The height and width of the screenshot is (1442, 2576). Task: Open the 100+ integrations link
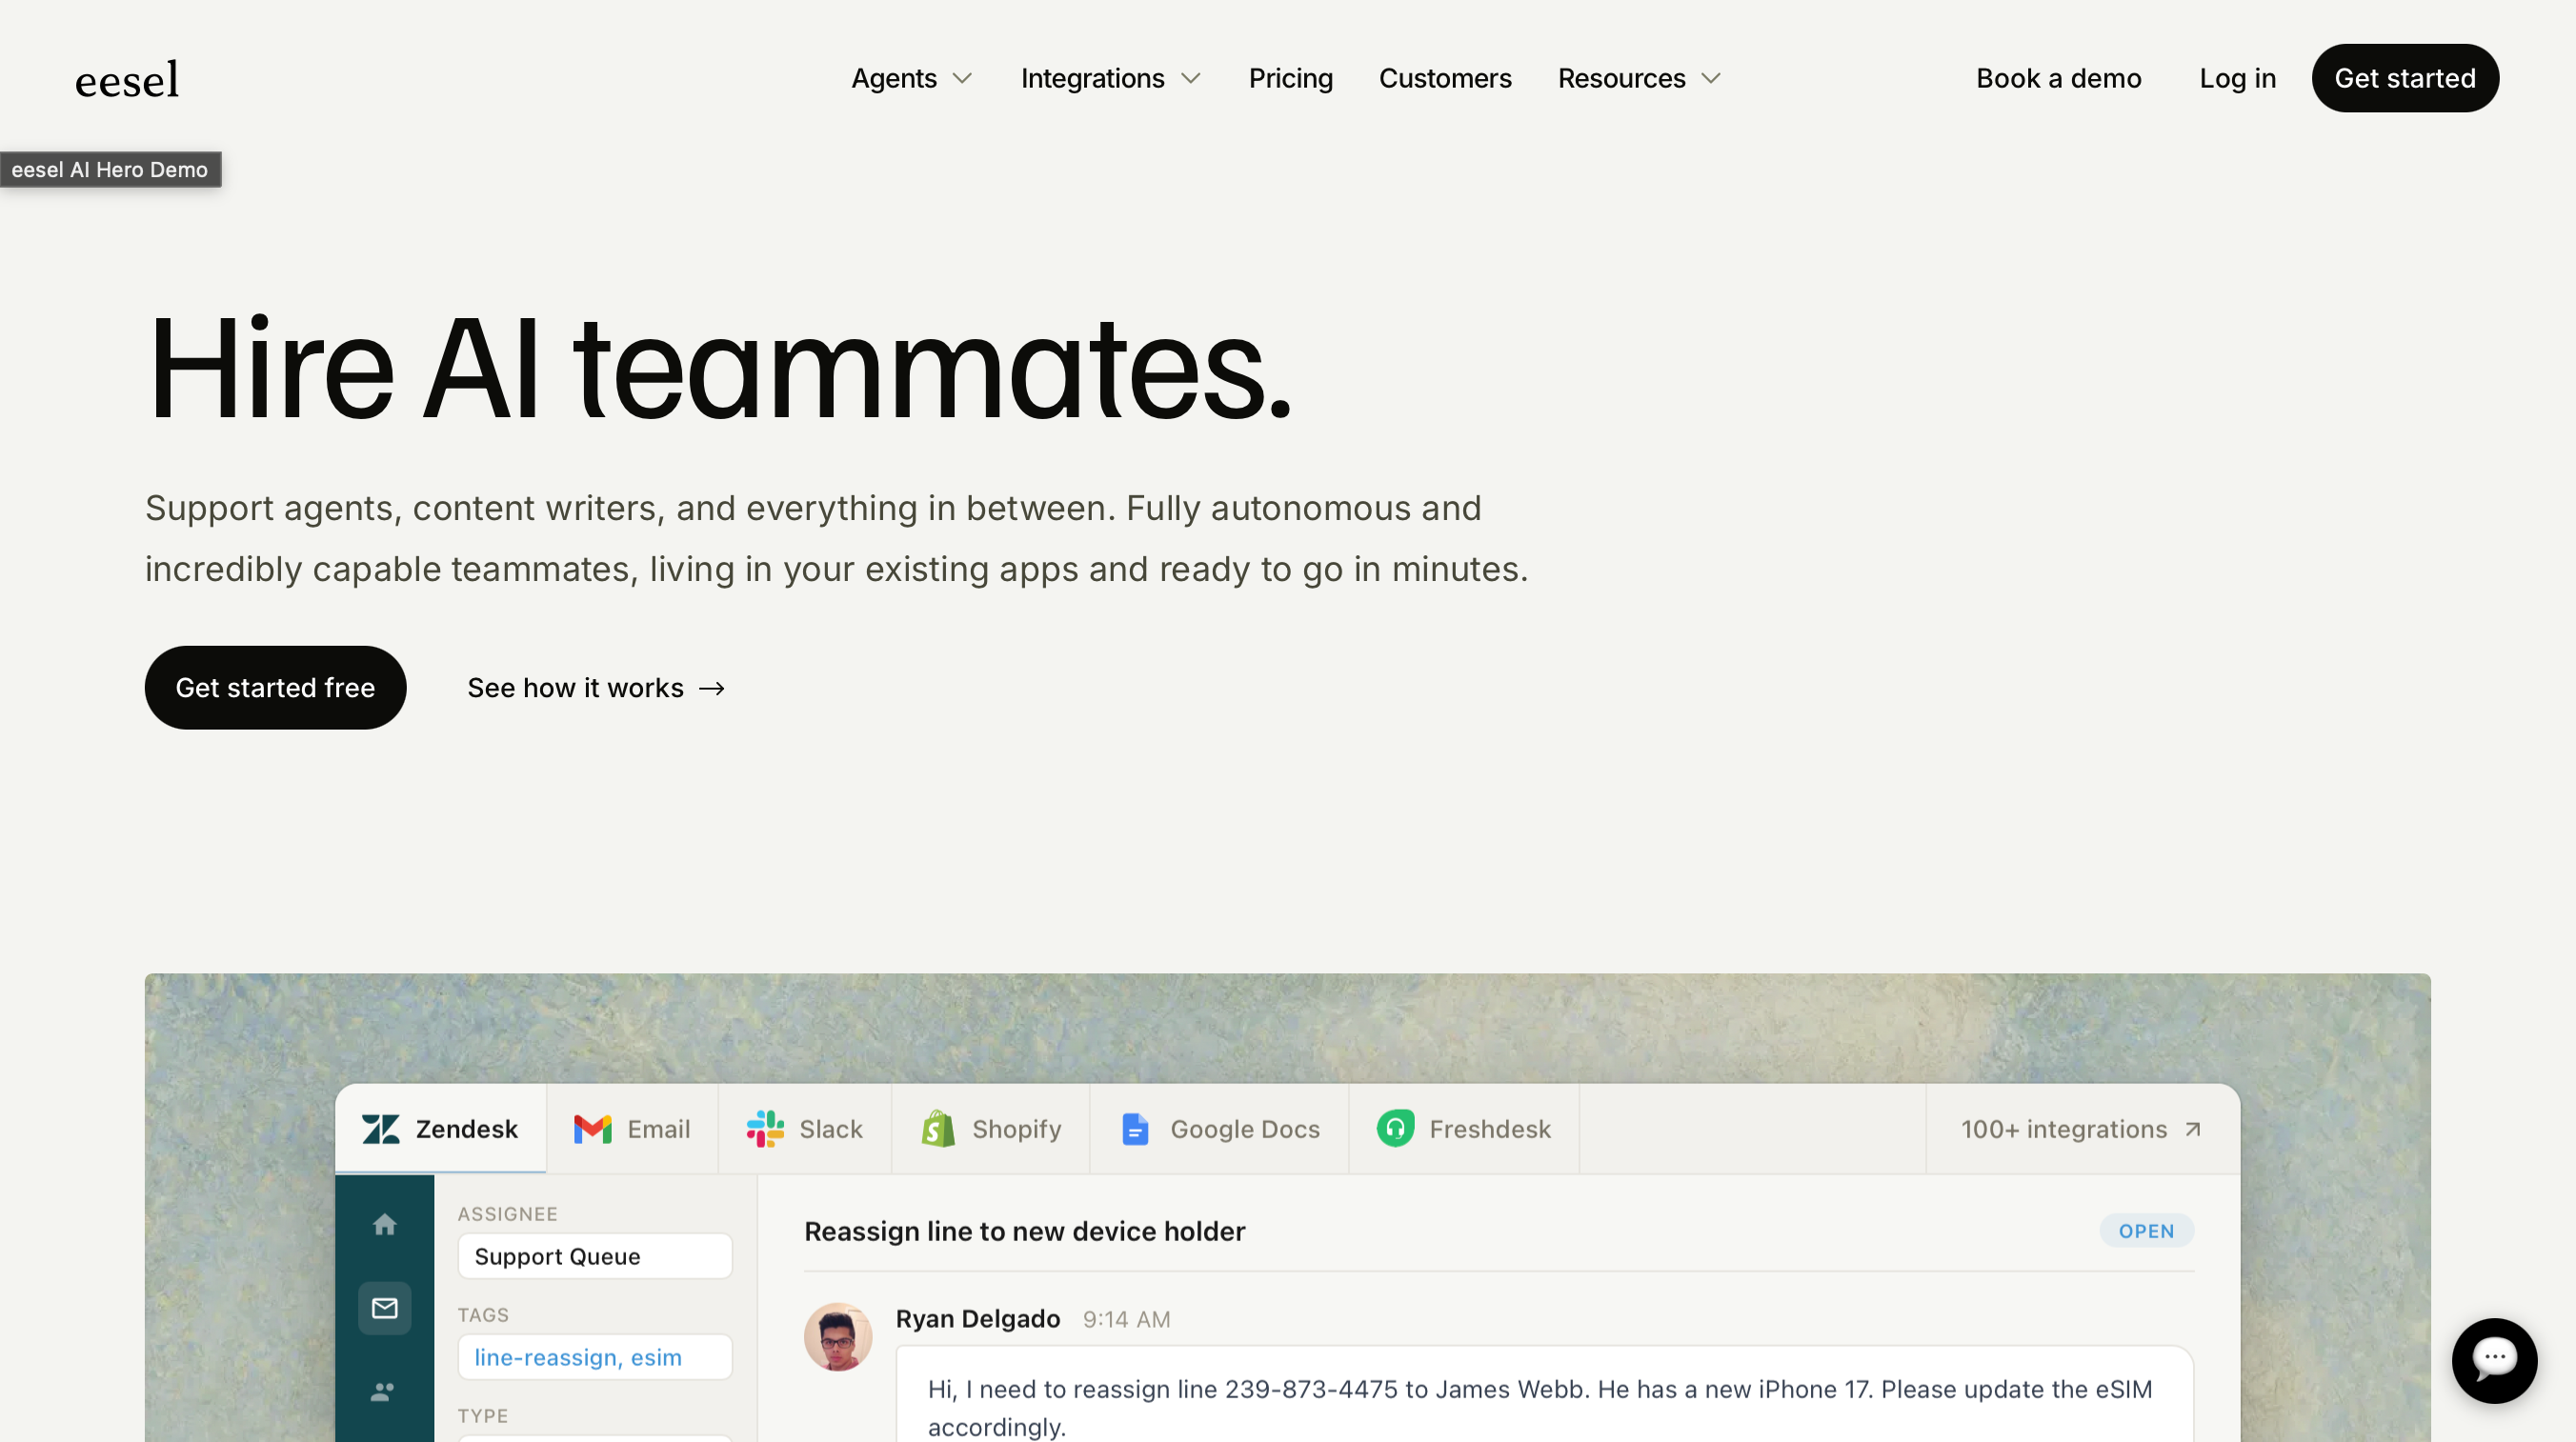pyautogui.click(x=2080, y=1129)
